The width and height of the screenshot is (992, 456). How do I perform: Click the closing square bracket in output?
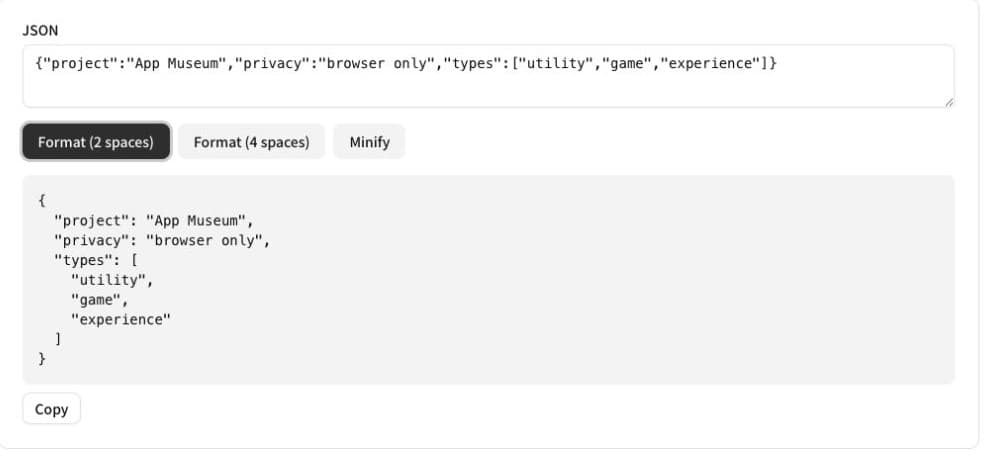[x=58, y=340]
